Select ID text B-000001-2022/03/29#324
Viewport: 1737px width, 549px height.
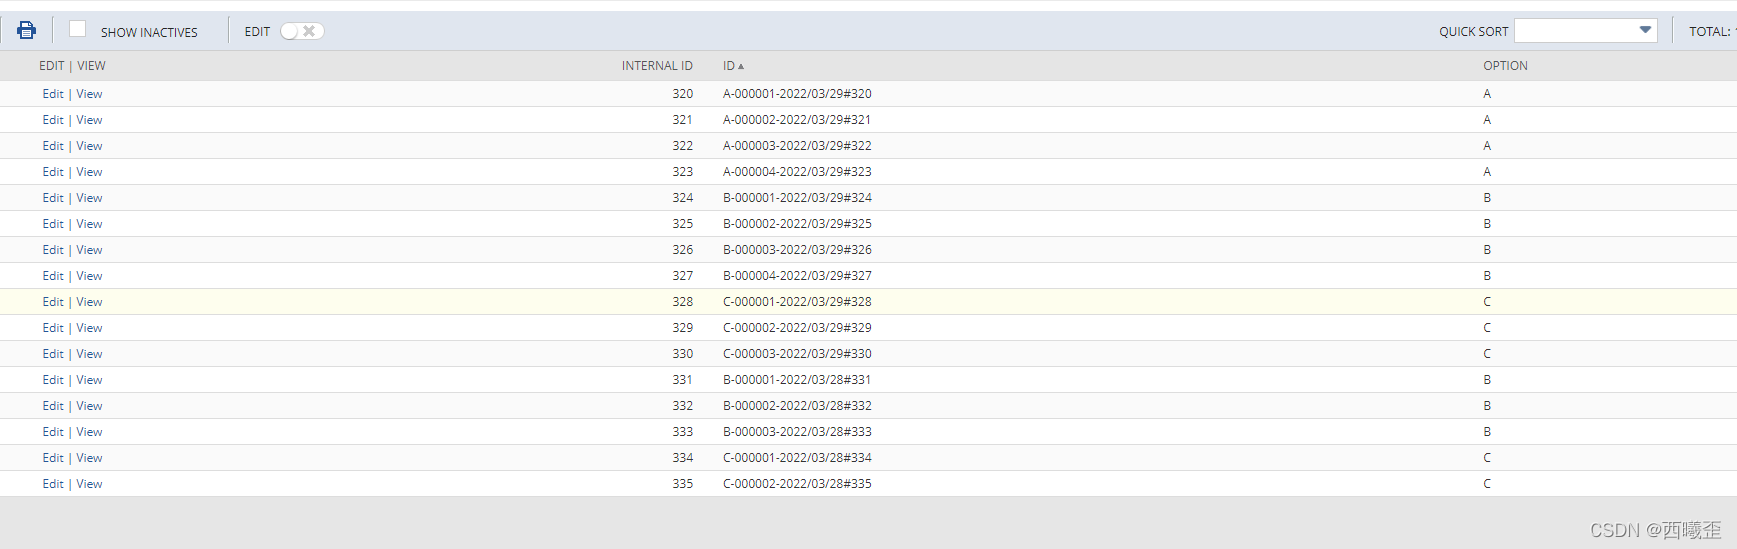pyautogui.click(x=797, y=198)
